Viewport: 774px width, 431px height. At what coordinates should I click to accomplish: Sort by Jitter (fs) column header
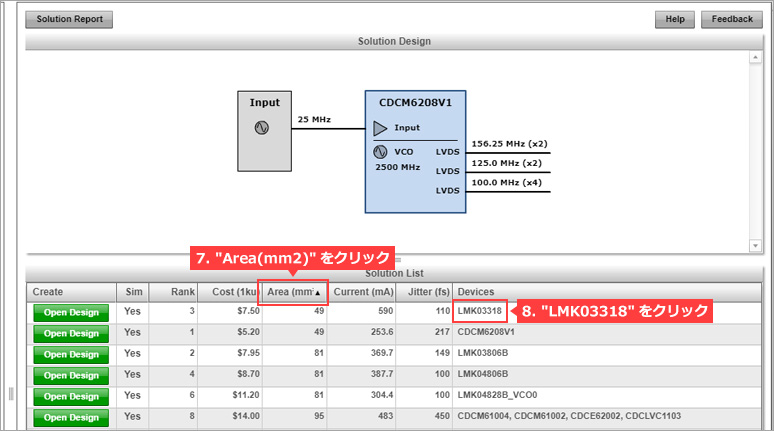point(424,292)
